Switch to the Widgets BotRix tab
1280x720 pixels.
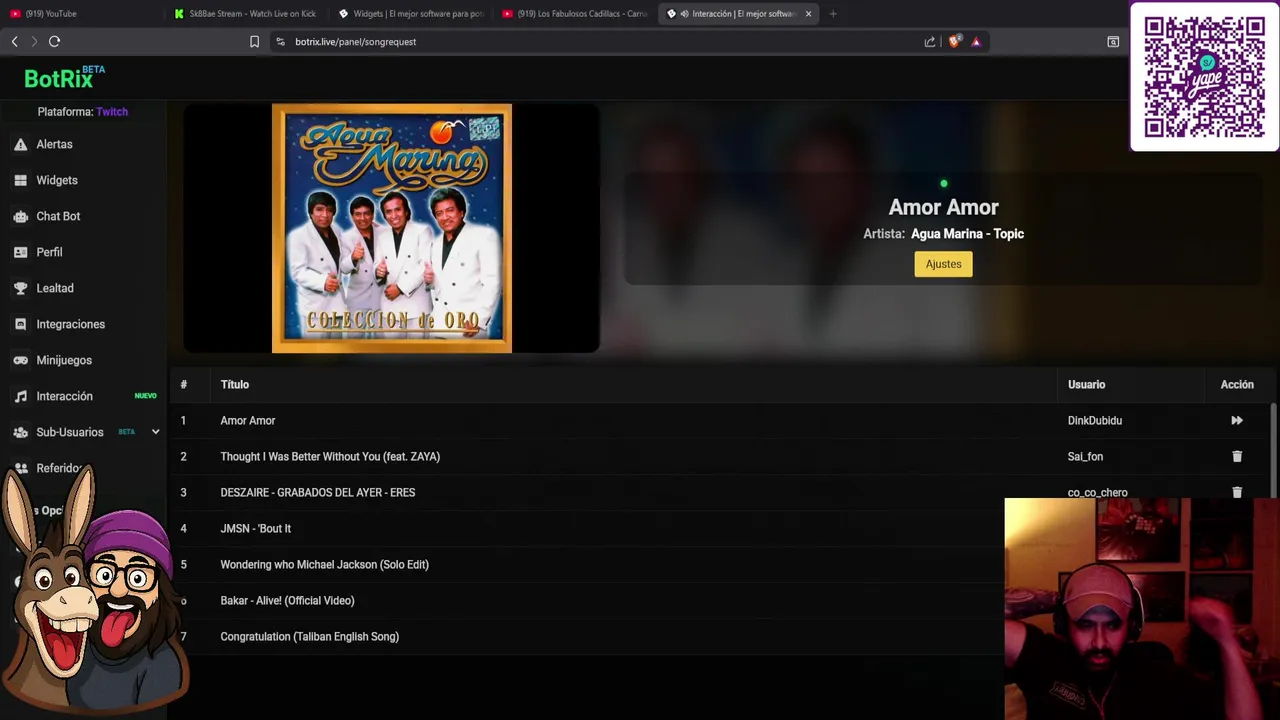(x=410, y=14)
